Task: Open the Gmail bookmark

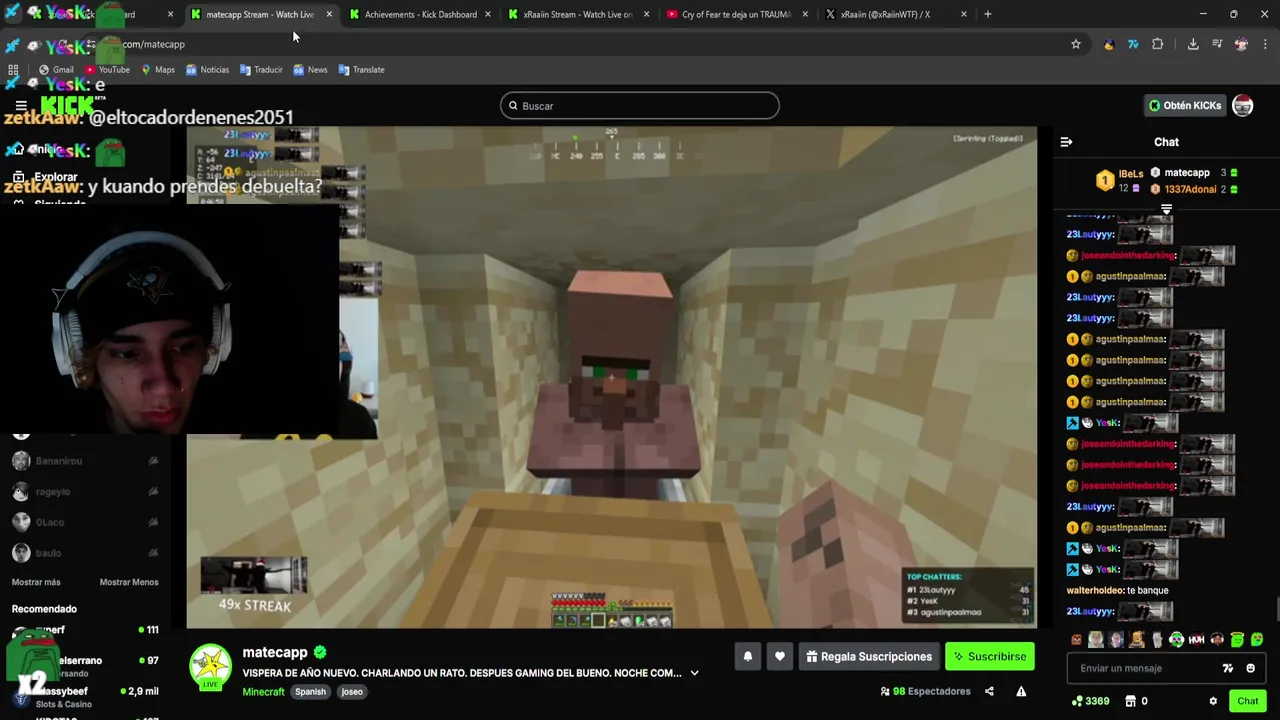Action: [56, 70]
